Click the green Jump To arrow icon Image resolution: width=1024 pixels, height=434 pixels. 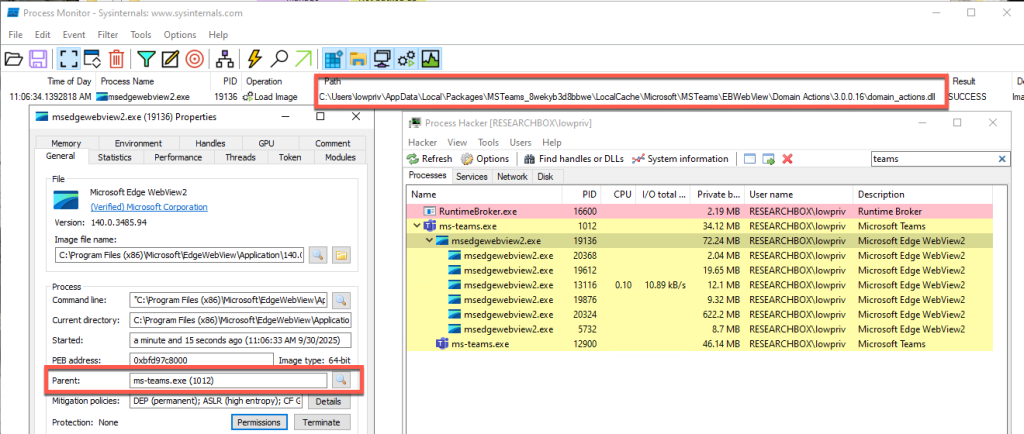point(302,59)
